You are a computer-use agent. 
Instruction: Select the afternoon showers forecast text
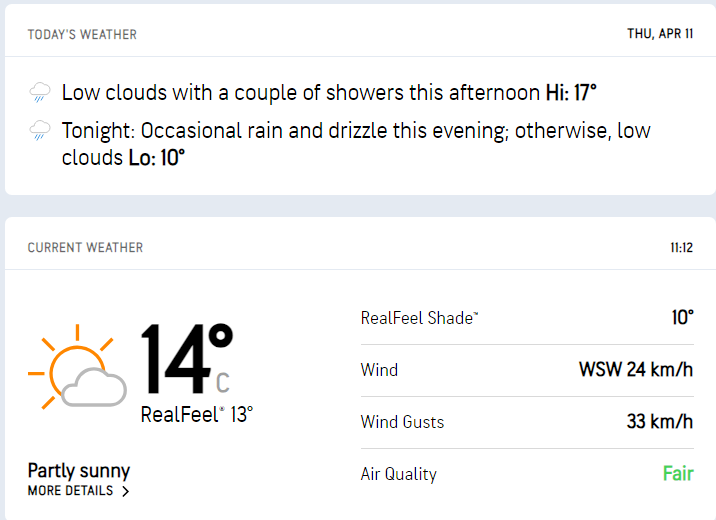(x=300, y=93)
